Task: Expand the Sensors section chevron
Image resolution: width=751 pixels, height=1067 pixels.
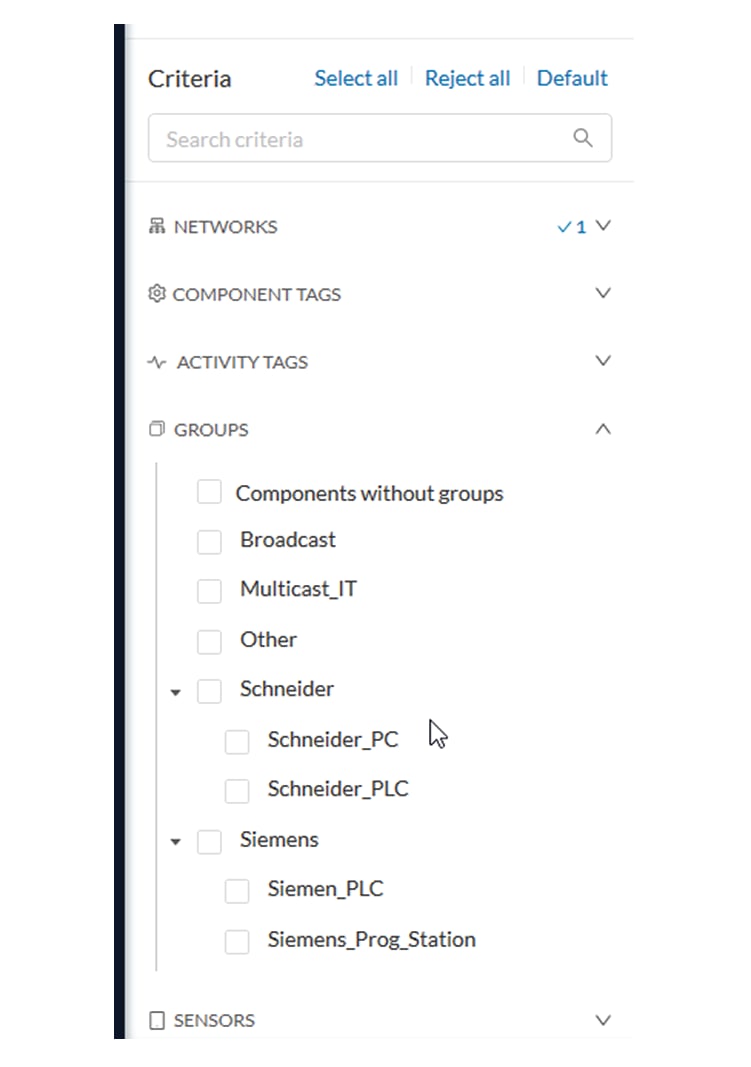Action: (603, 1020)
